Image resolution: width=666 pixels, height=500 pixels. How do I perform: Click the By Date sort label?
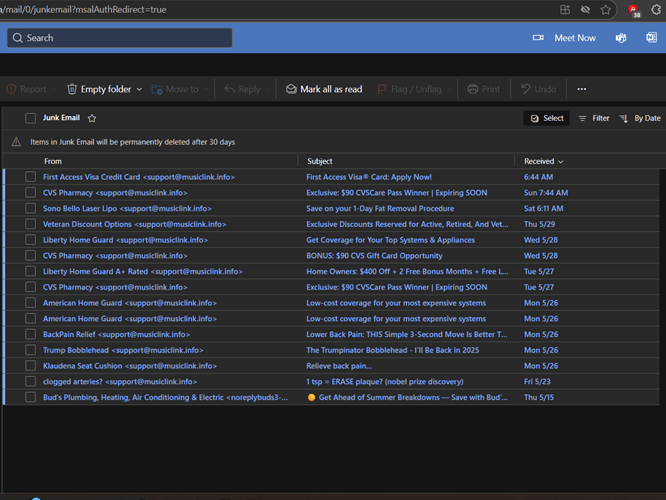(647, 118)
